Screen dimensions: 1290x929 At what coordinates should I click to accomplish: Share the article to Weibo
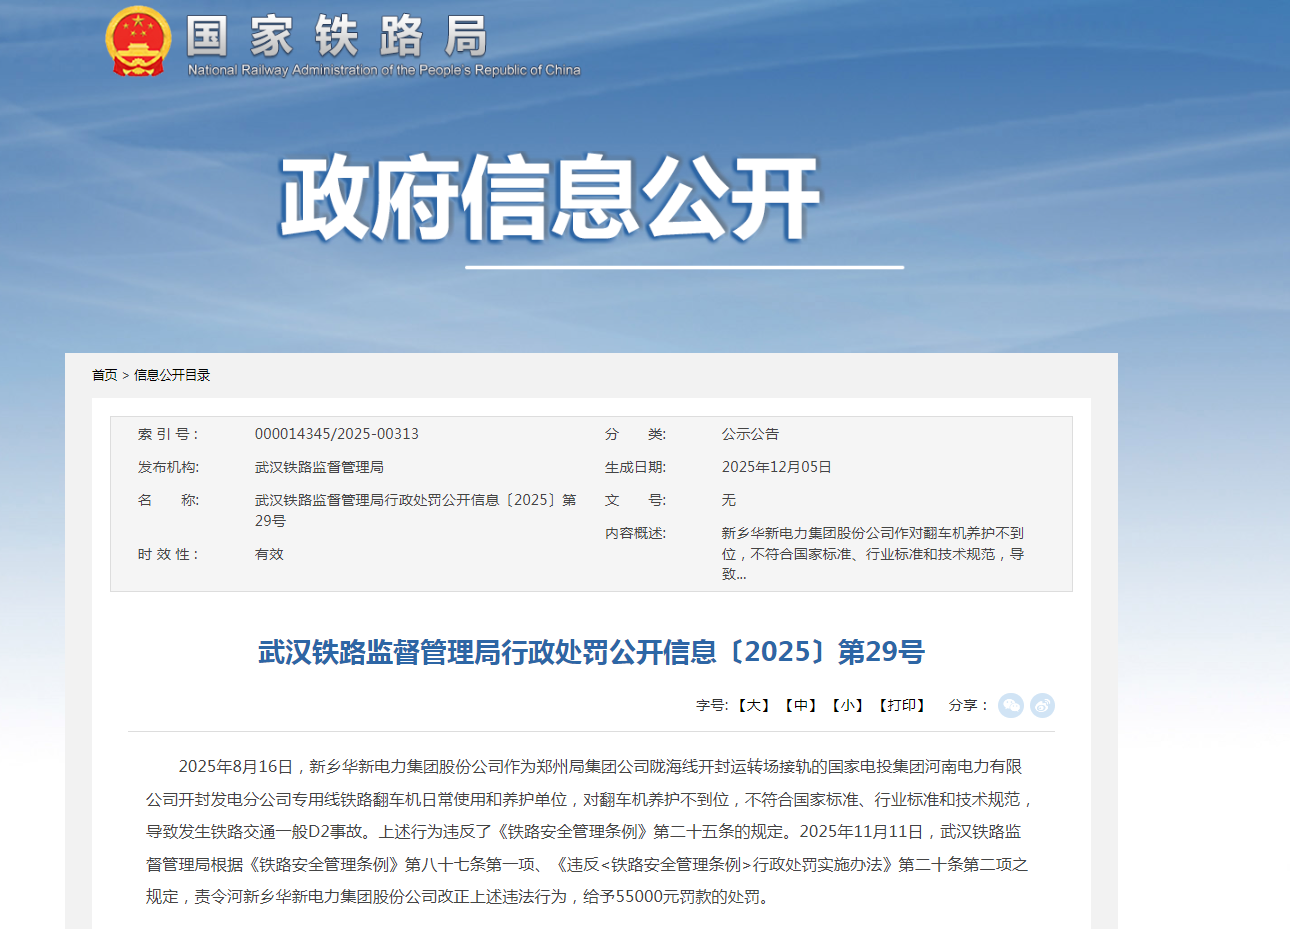pyautogui.click(x=1042, y=705)
